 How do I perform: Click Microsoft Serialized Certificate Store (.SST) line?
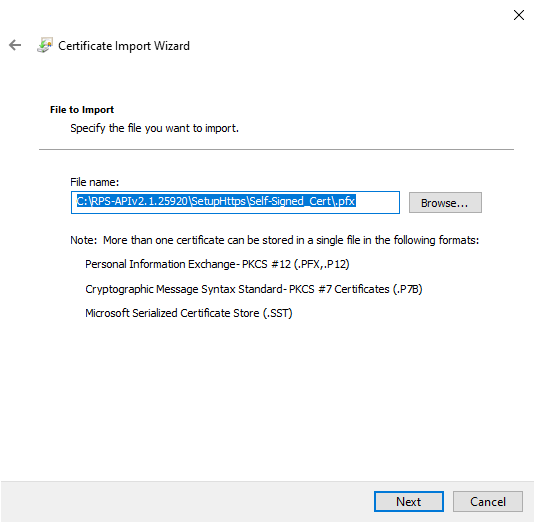coord(189,313)
